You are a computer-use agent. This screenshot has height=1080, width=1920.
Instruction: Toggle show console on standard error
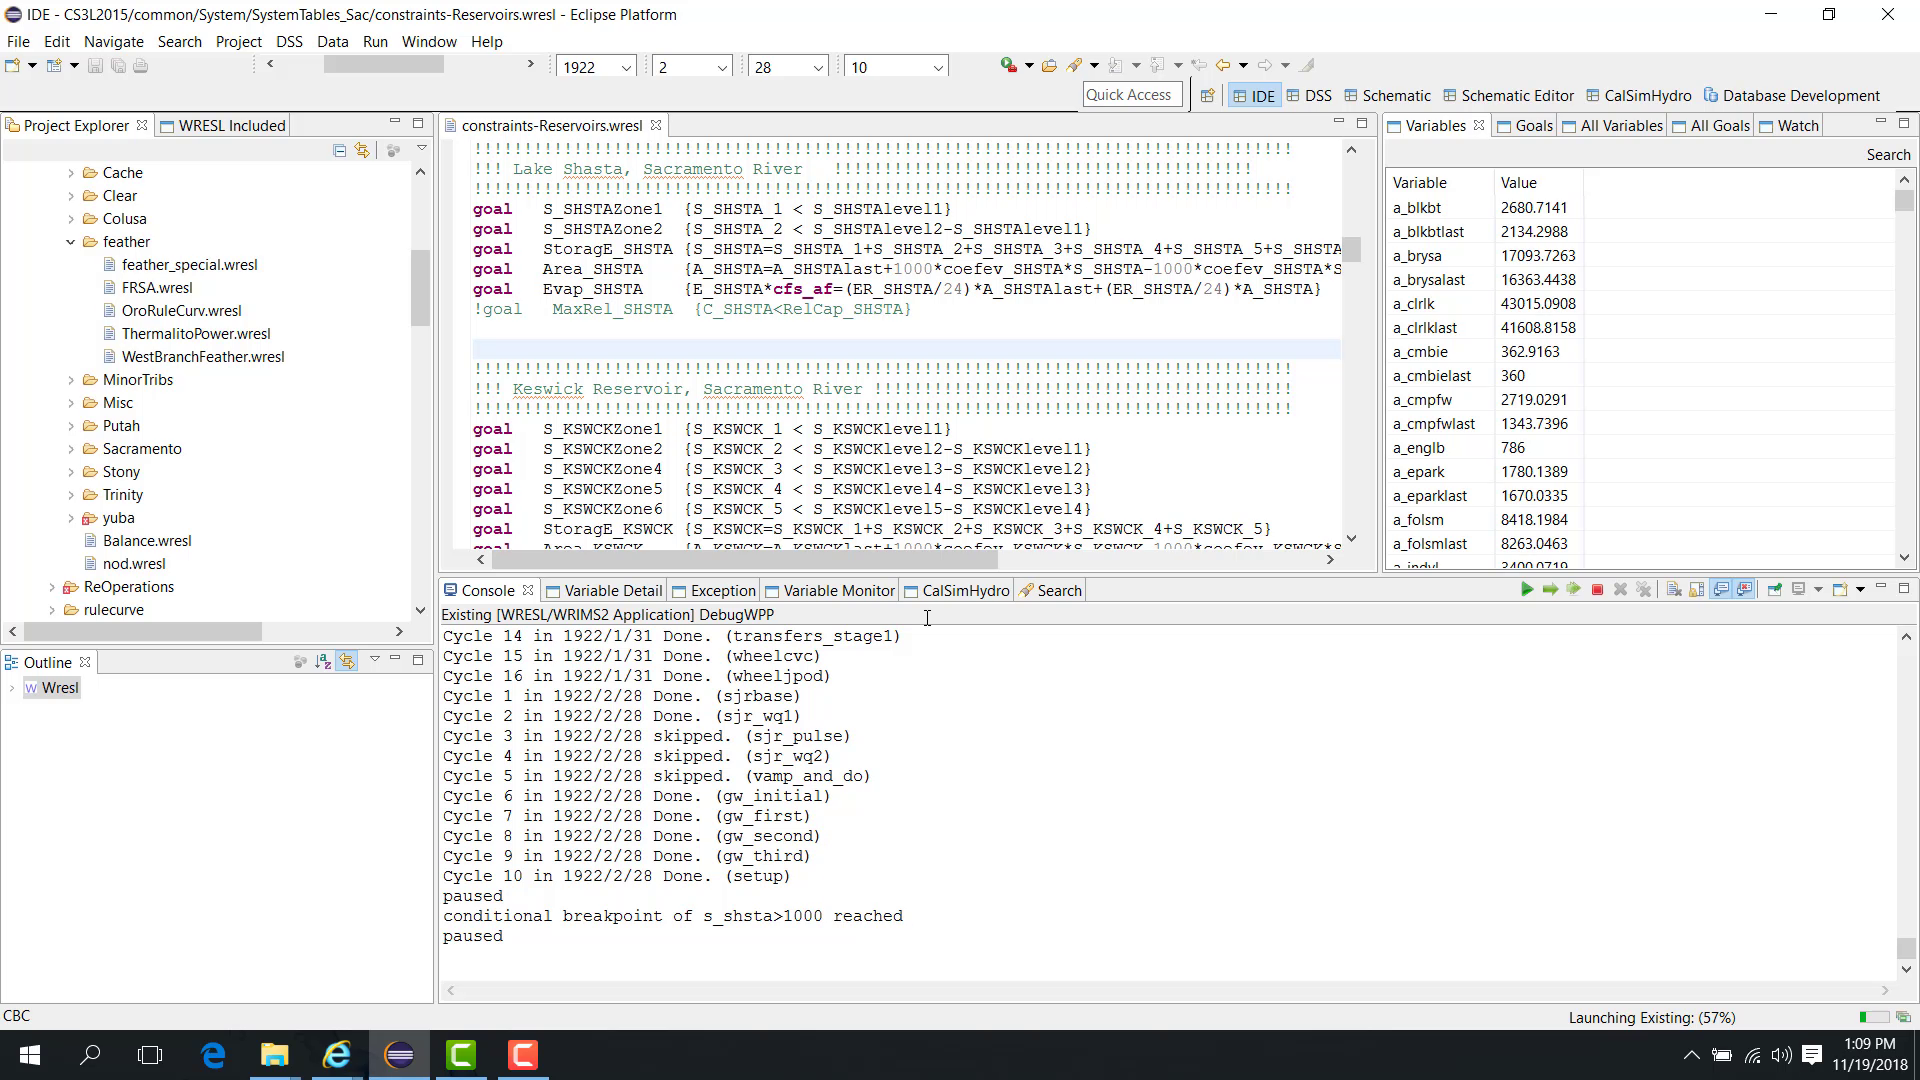pos(1745,590)
